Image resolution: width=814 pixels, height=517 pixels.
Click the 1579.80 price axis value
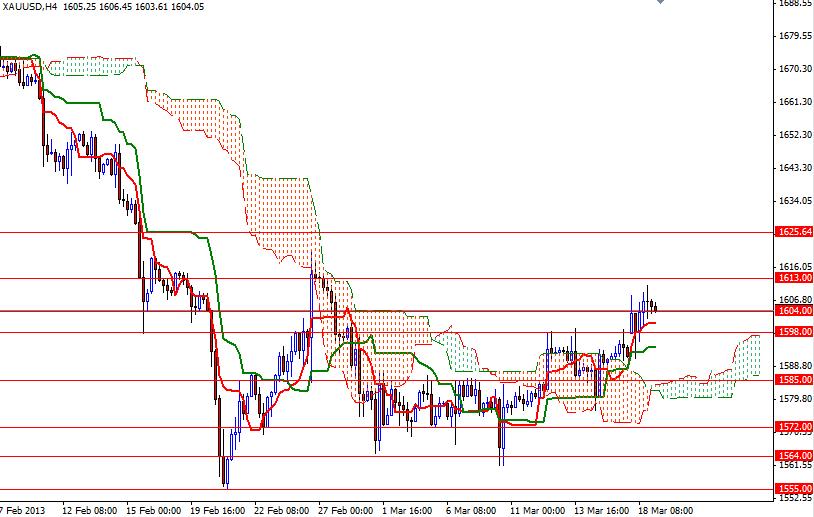795,399
